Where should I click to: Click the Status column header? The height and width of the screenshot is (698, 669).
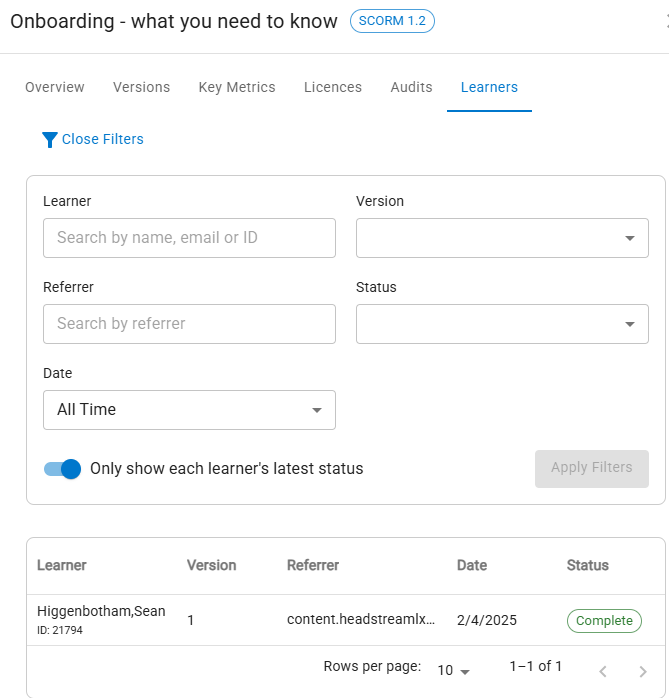[x=588, y=565]
